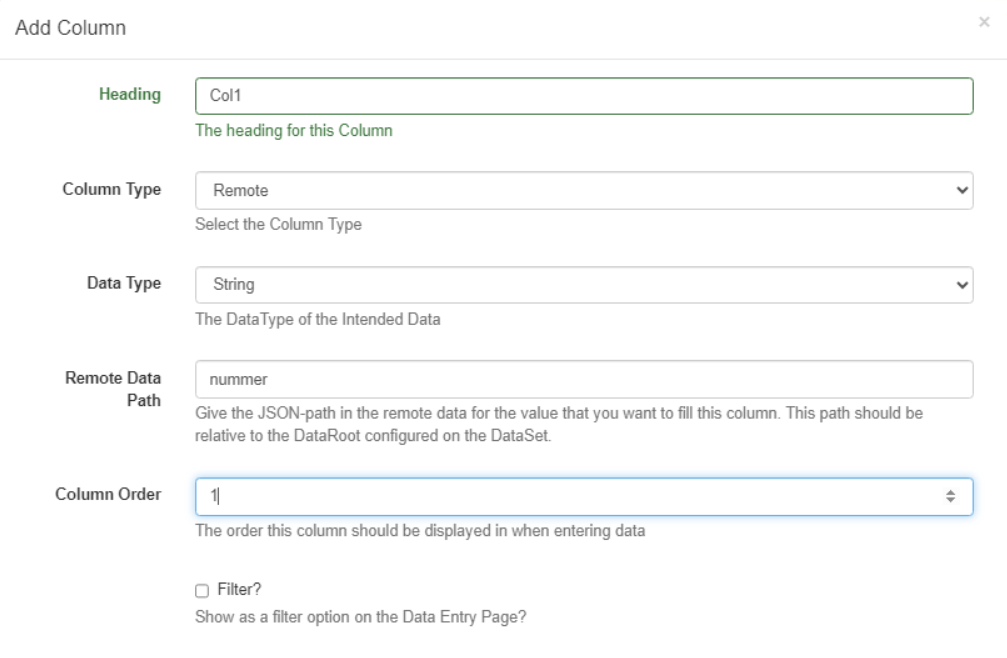Enable the Filter? checkbox
1007x658 pixels.
(x=202, y=591)
